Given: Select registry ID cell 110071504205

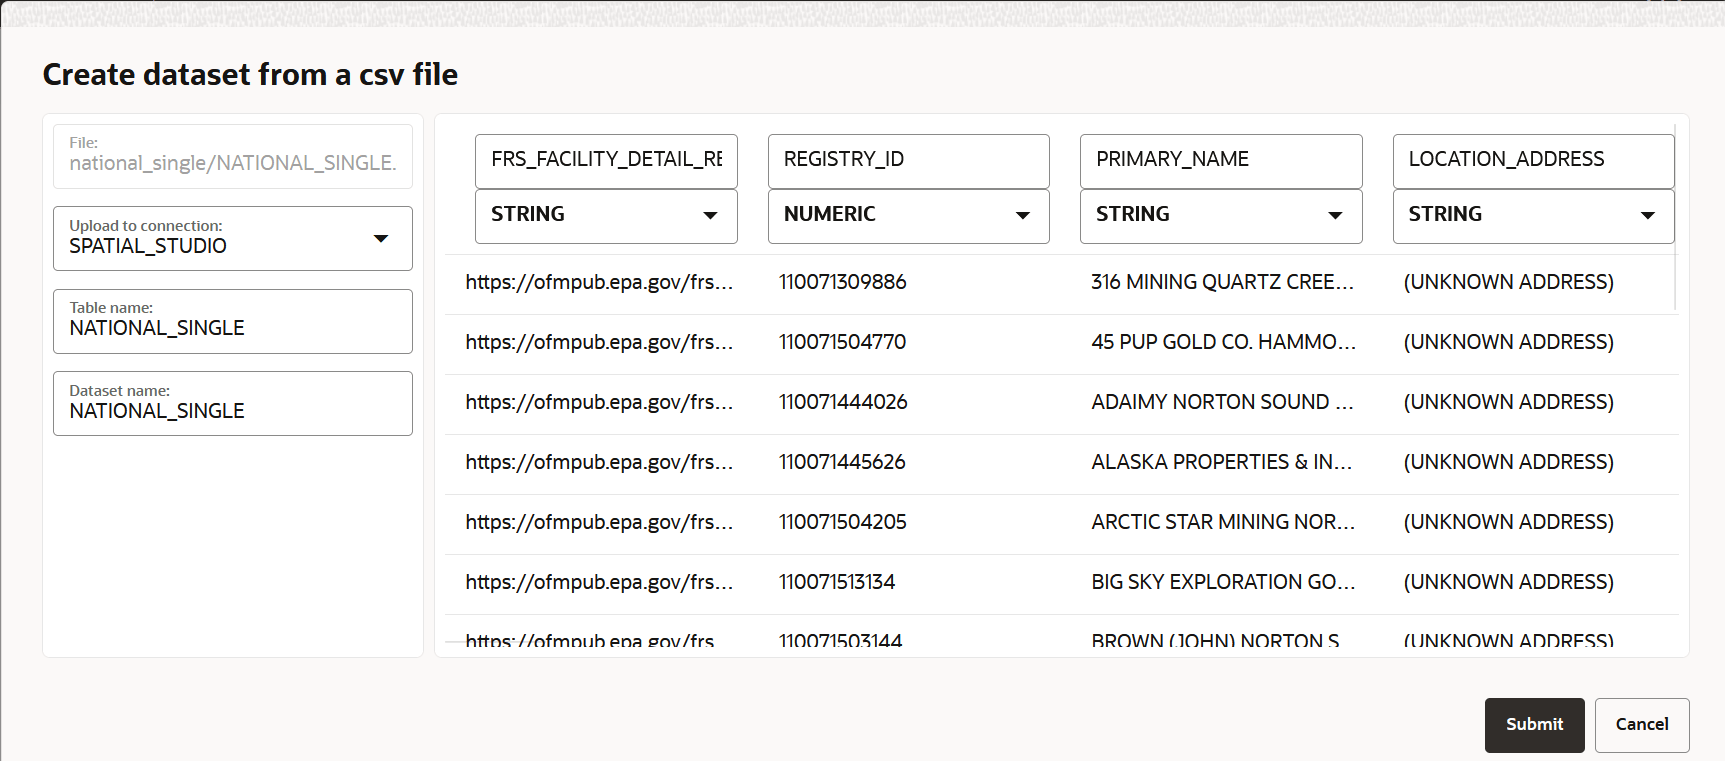Looking at the screenshot, I should point(843,522).
